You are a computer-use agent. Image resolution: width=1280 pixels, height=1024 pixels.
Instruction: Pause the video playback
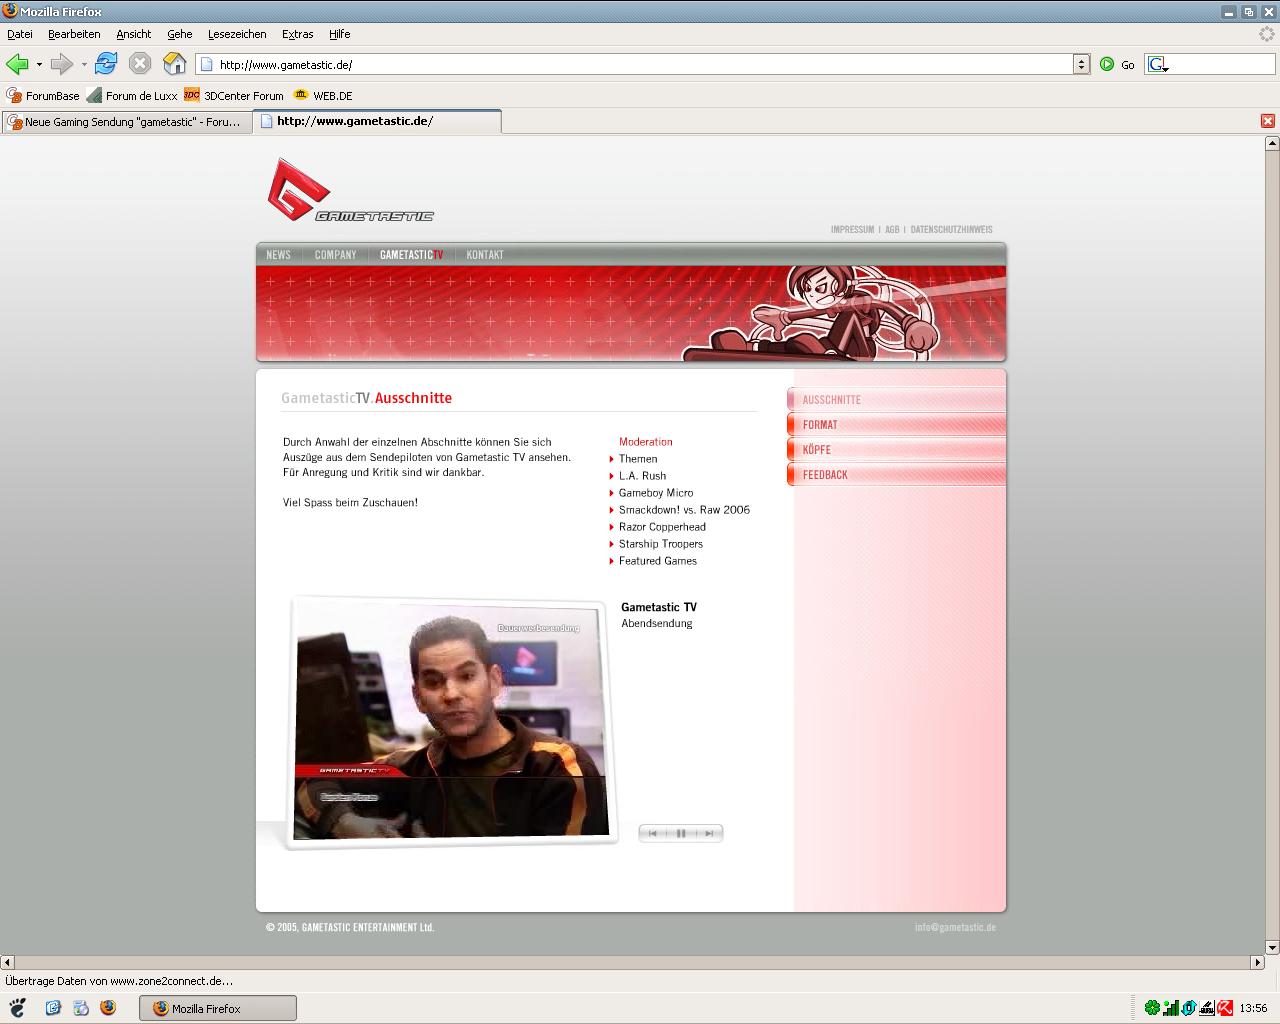tap(681, 833)
